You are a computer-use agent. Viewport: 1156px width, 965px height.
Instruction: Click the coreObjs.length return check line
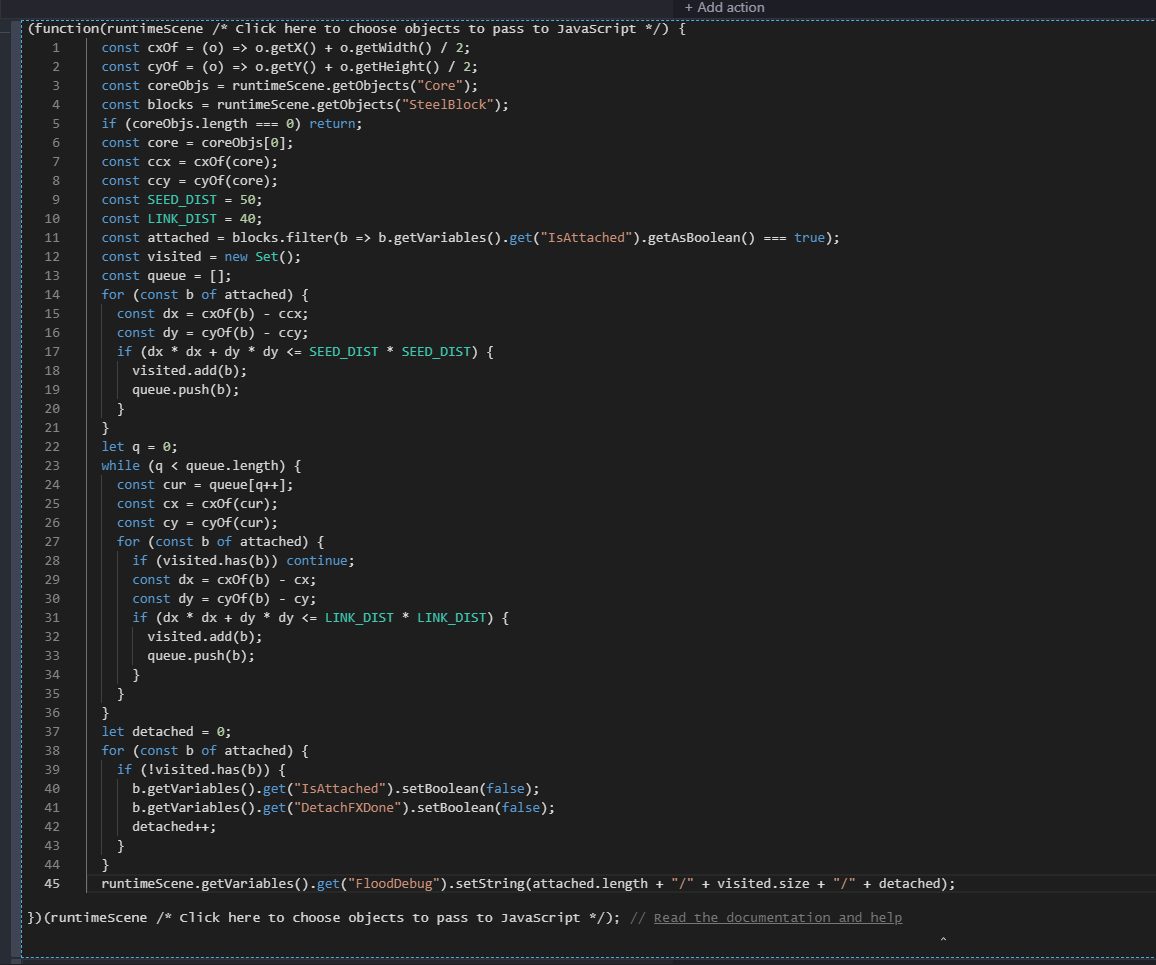point(231,124)
